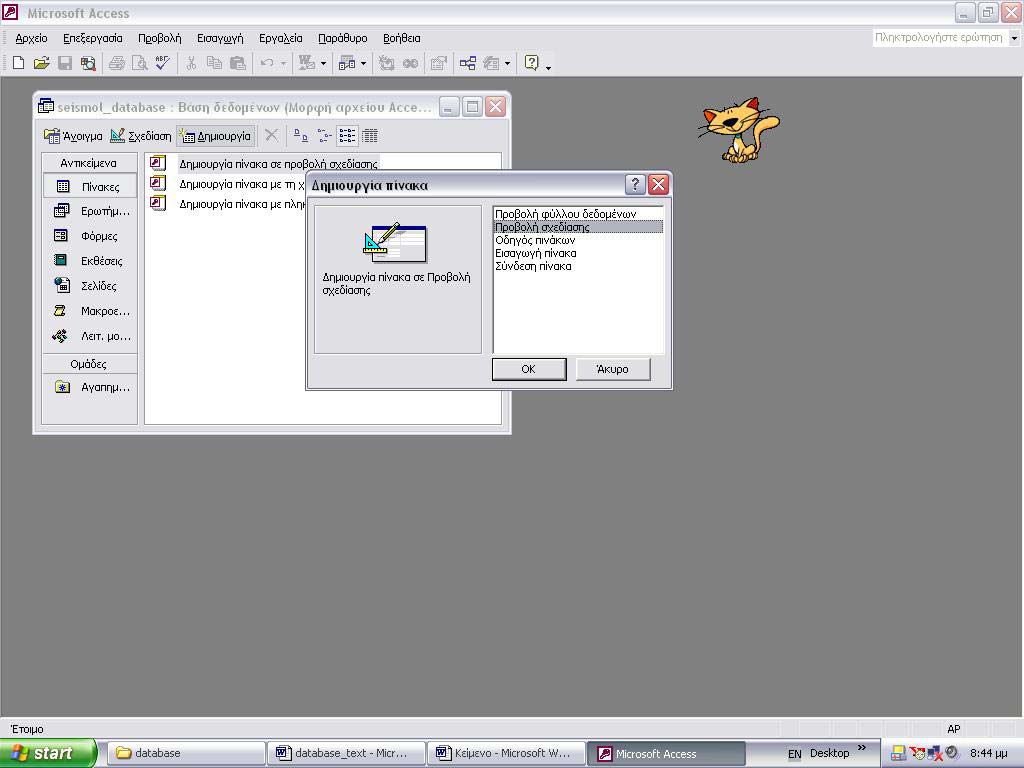
Task: Click the File Search toolbar icon
Action: 88,63
